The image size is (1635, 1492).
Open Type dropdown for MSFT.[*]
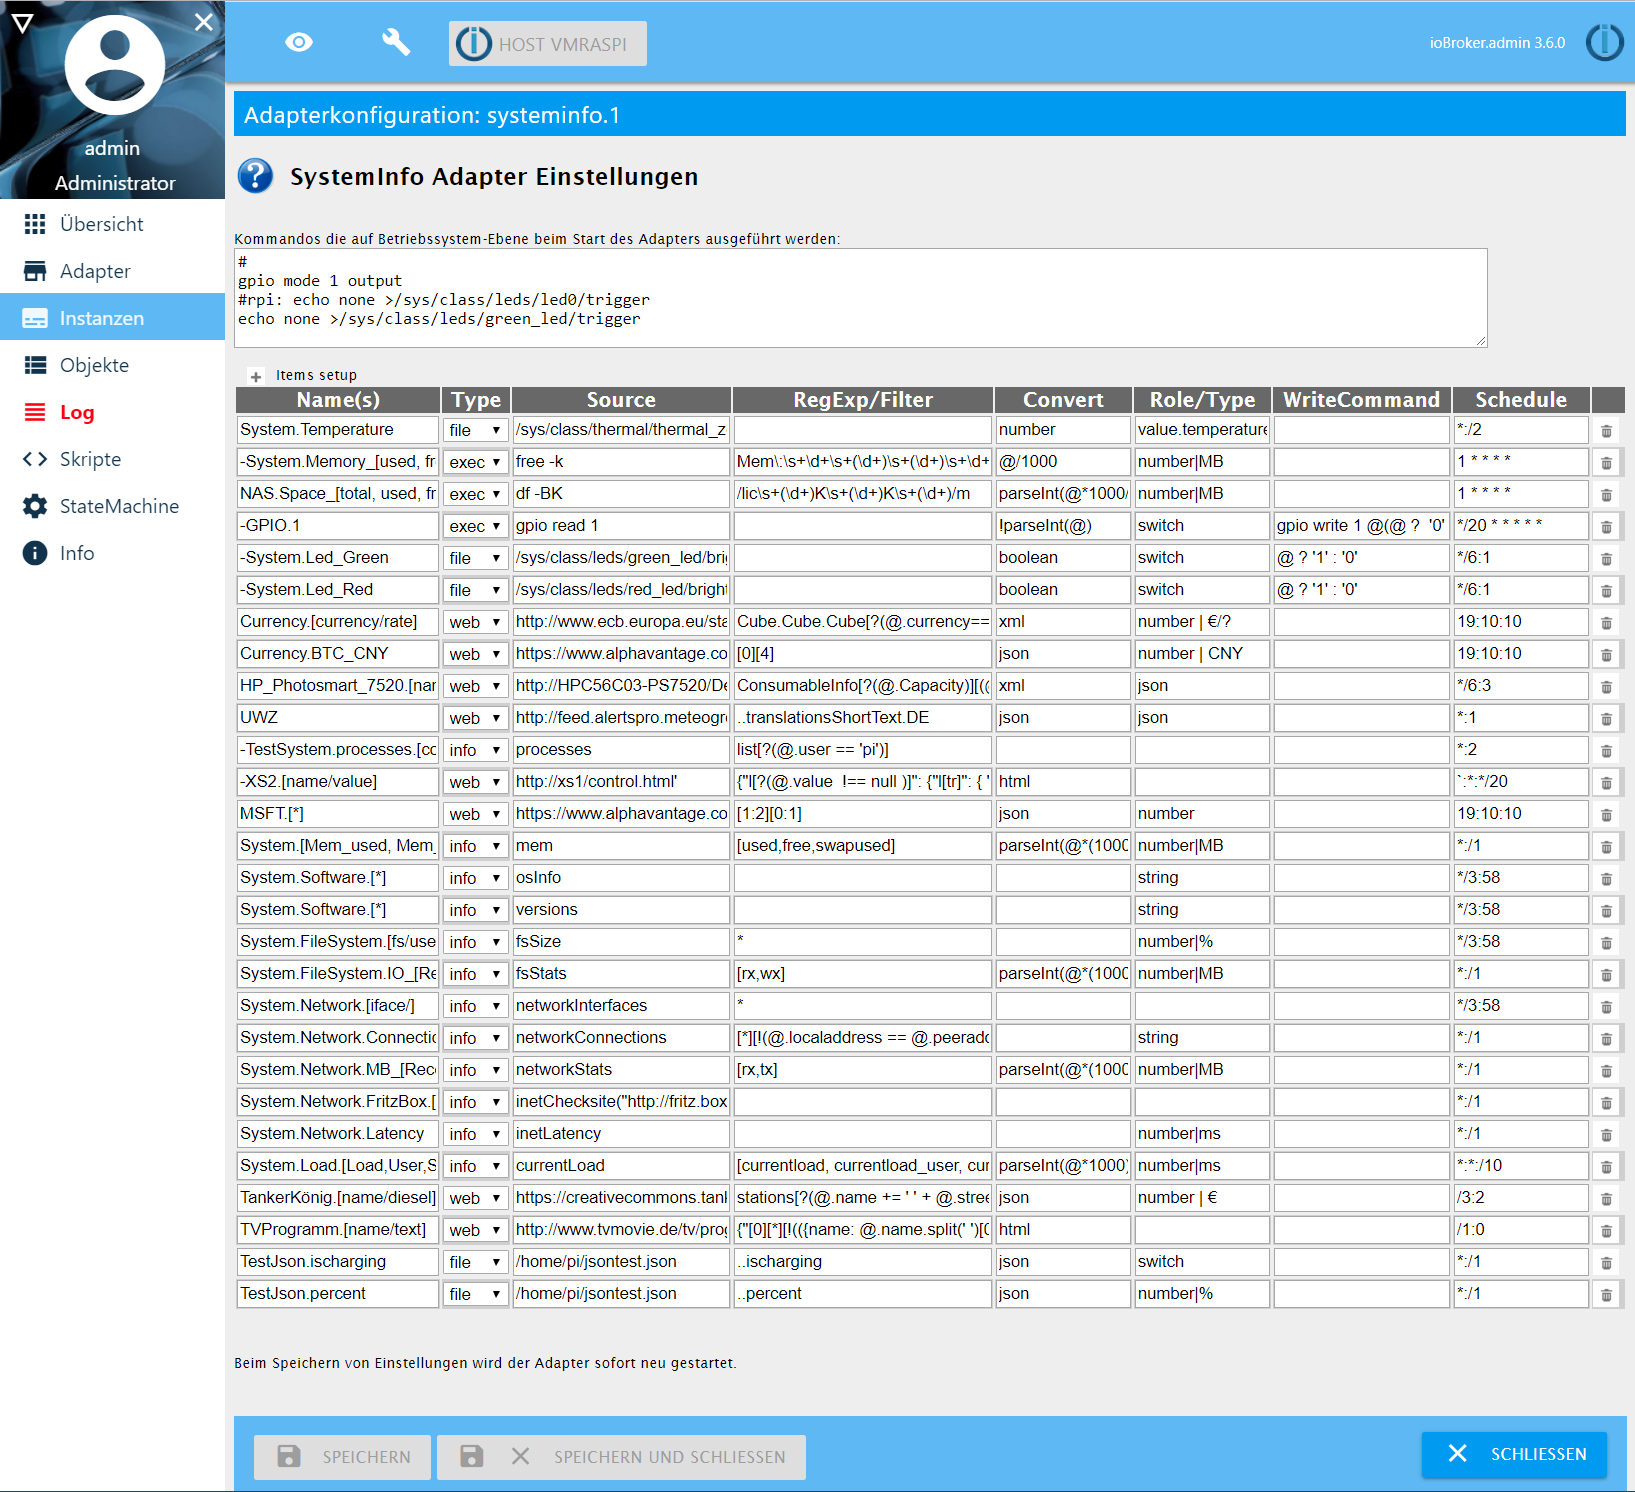476,814
